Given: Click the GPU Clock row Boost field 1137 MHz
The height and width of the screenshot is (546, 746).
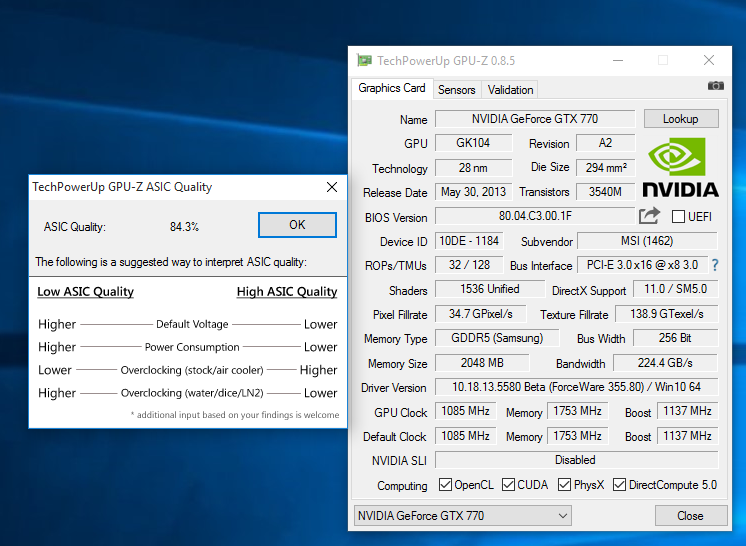Looking at the screenshot, I should coord(687,411).
